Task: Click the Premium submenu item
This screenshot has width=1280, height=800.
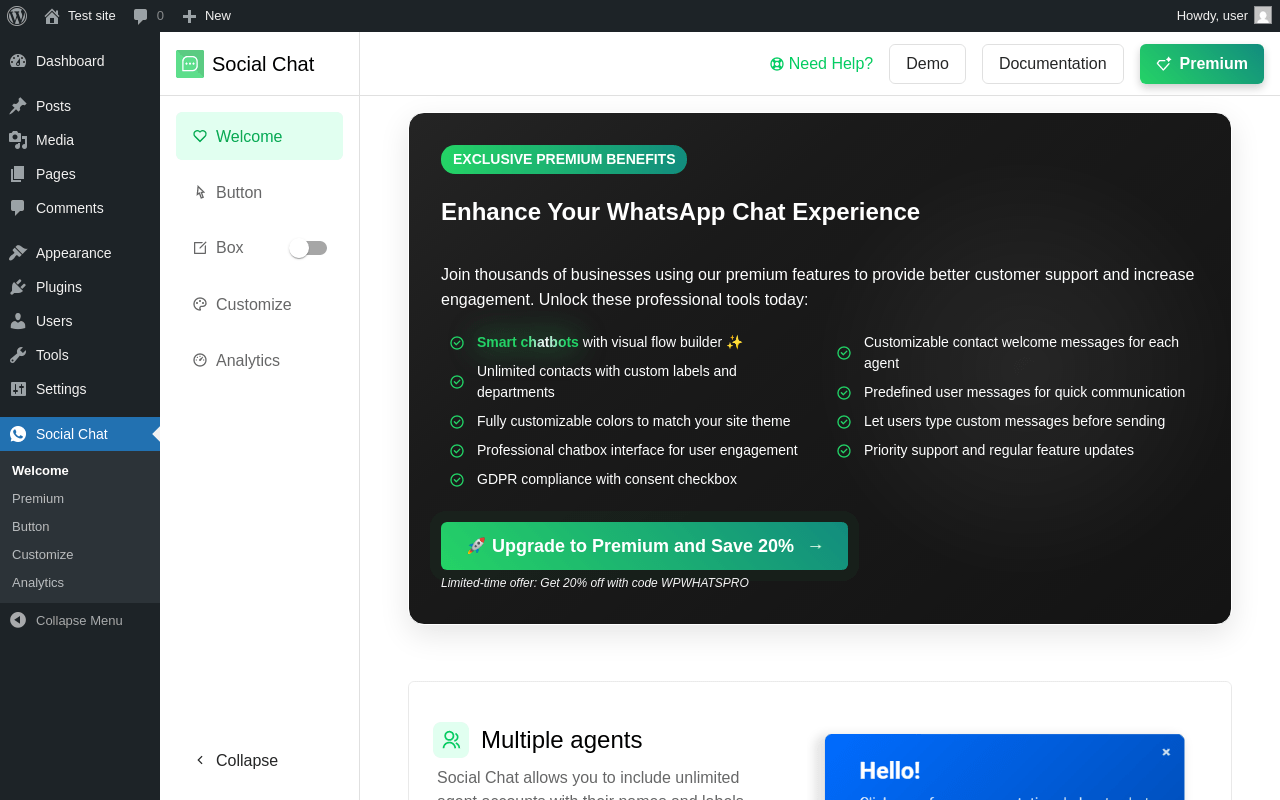Action: (38, 498)
